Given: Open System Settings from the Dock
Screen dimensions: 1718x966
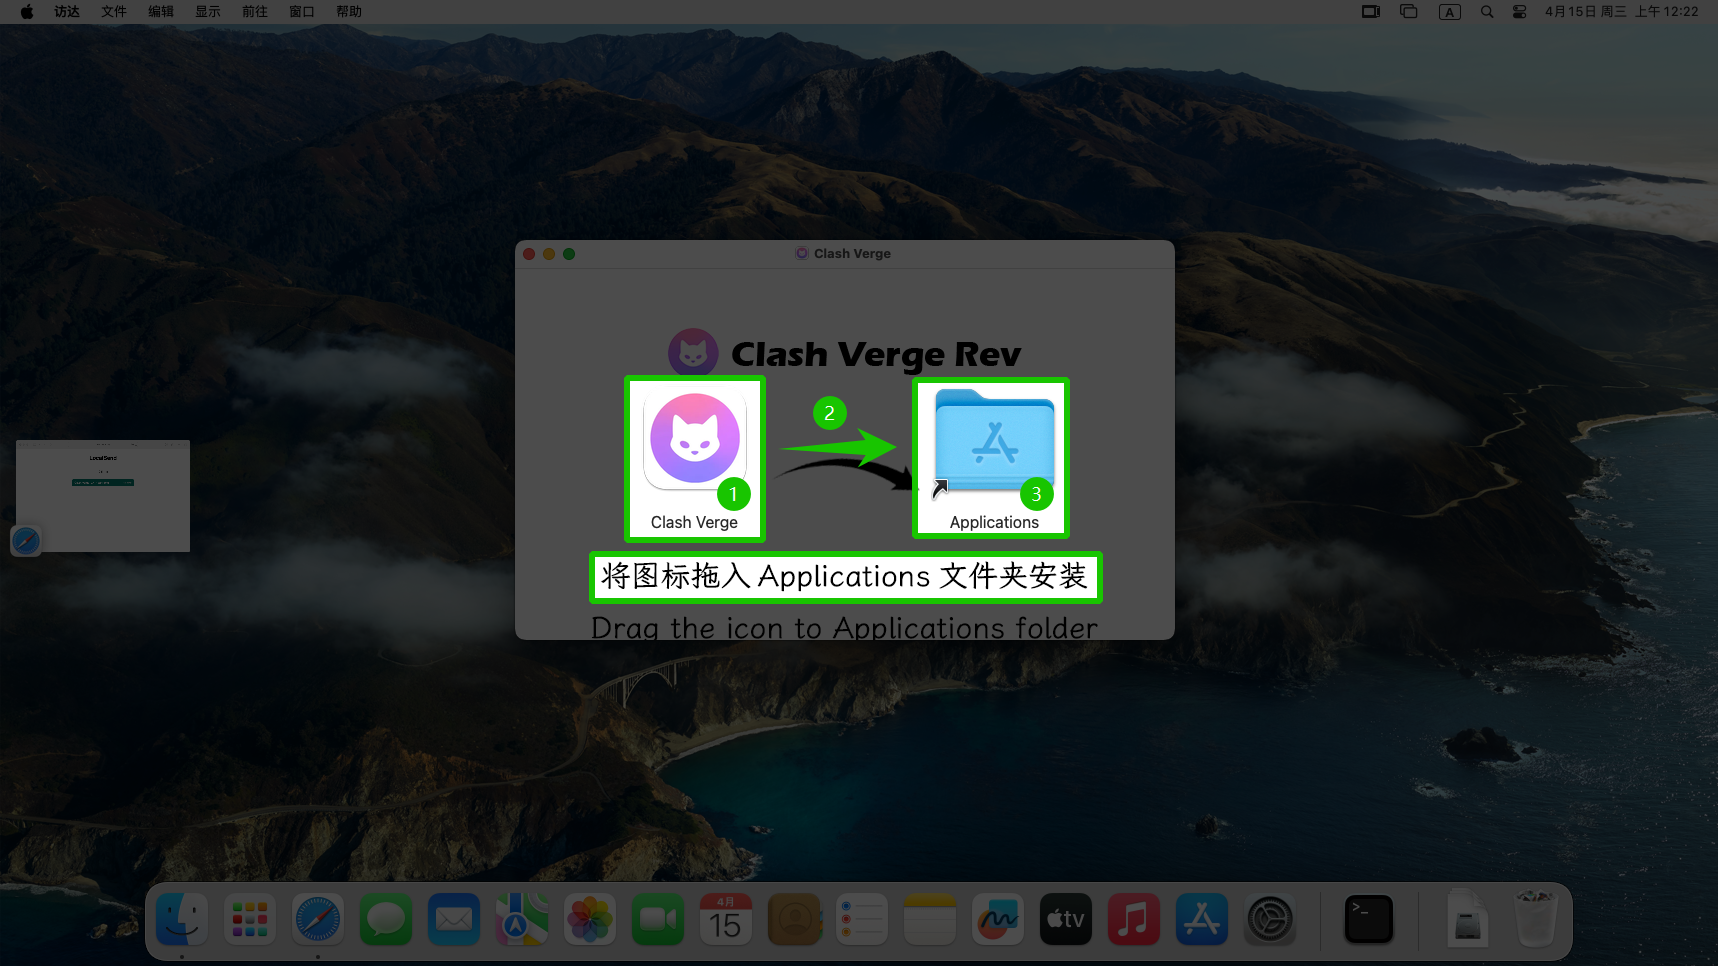Looking at the screenshot, I should click(1270, 919).
